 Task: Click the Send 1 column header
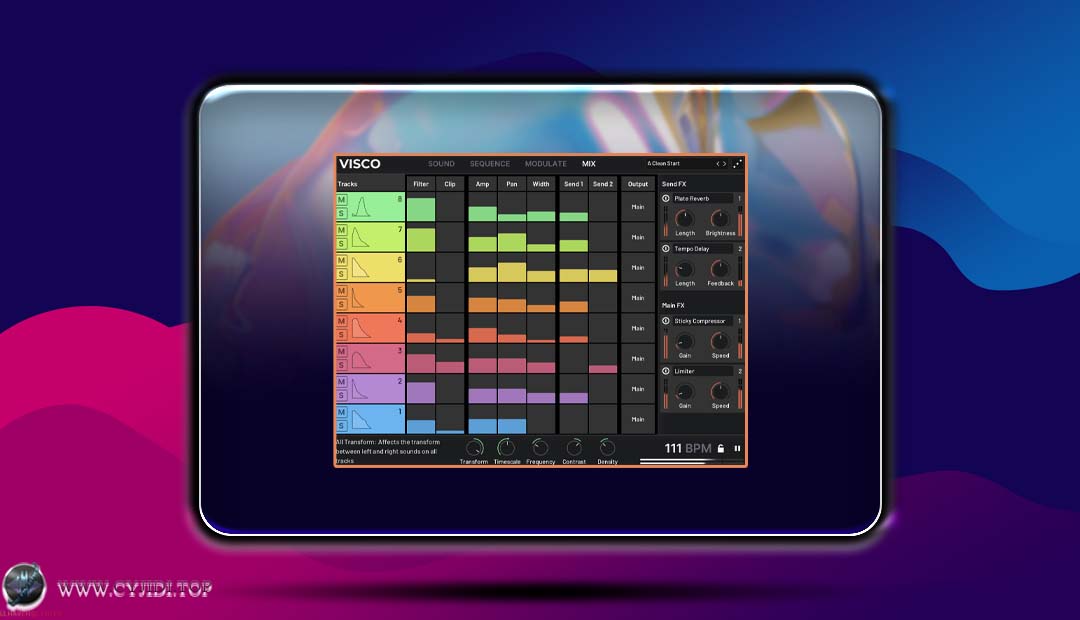click(573, 184)
